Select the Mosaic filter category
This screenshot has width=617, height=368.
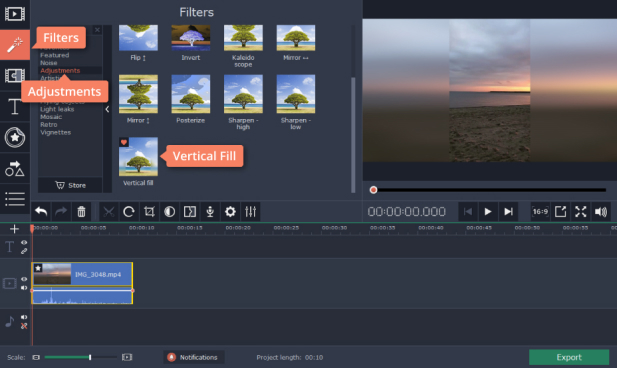click(51, 117)
